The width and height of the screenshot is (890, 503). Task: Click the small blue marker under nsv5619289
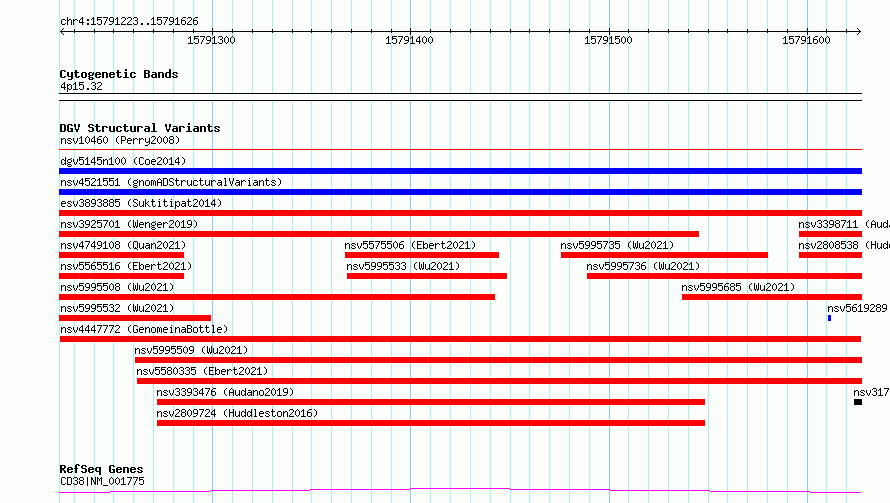click(829, 318)
